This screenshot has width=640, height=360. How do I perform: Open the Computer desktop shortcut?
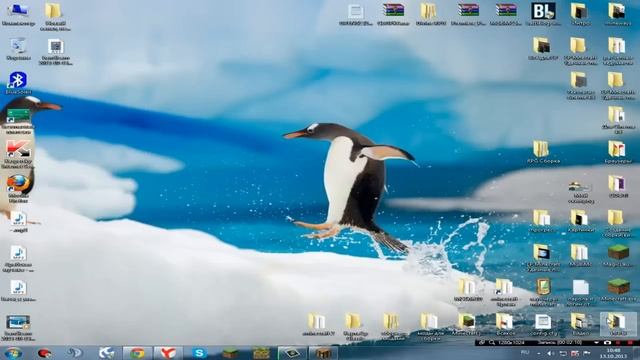(18, 14)
